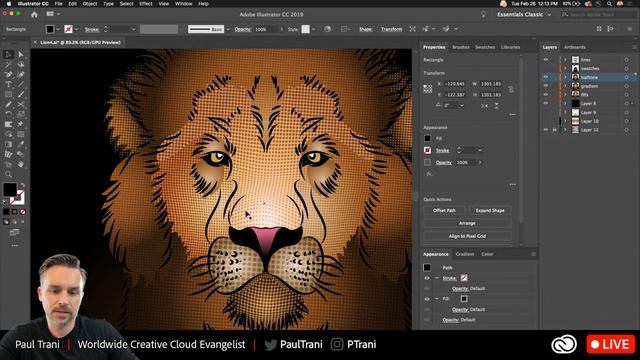Open the Appearance panel menu icon
The height and width of the screenshot is (360, 640).
pyautogui.click(x=533, y=254)
